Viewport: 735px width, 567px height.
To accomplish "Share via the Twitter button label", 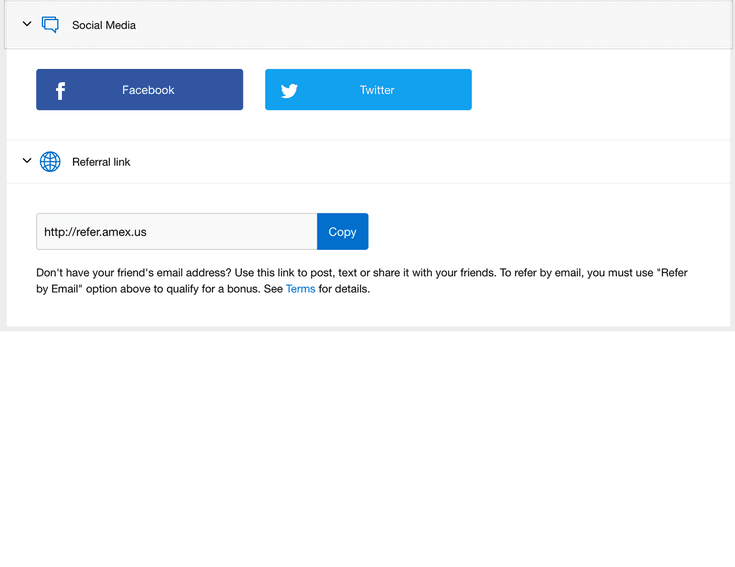I will (377, 90).
